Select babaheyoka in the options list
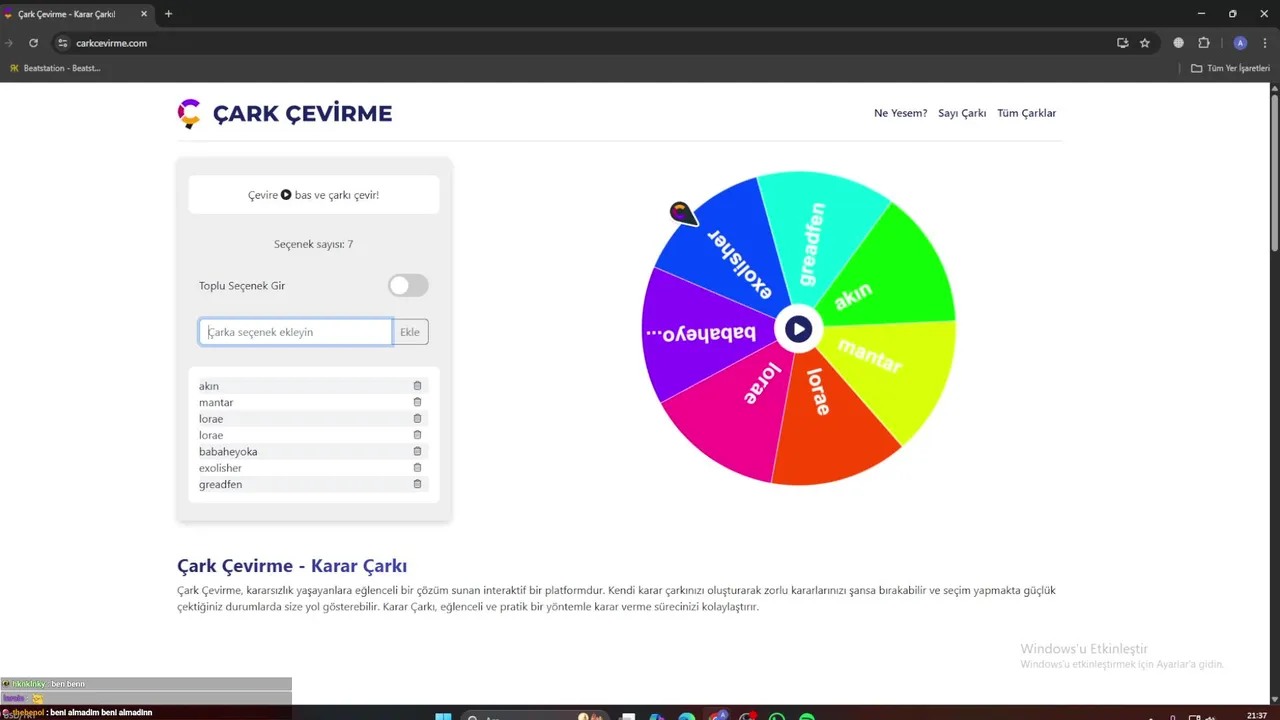1280x720 pixels. click(x=228, y=451)
